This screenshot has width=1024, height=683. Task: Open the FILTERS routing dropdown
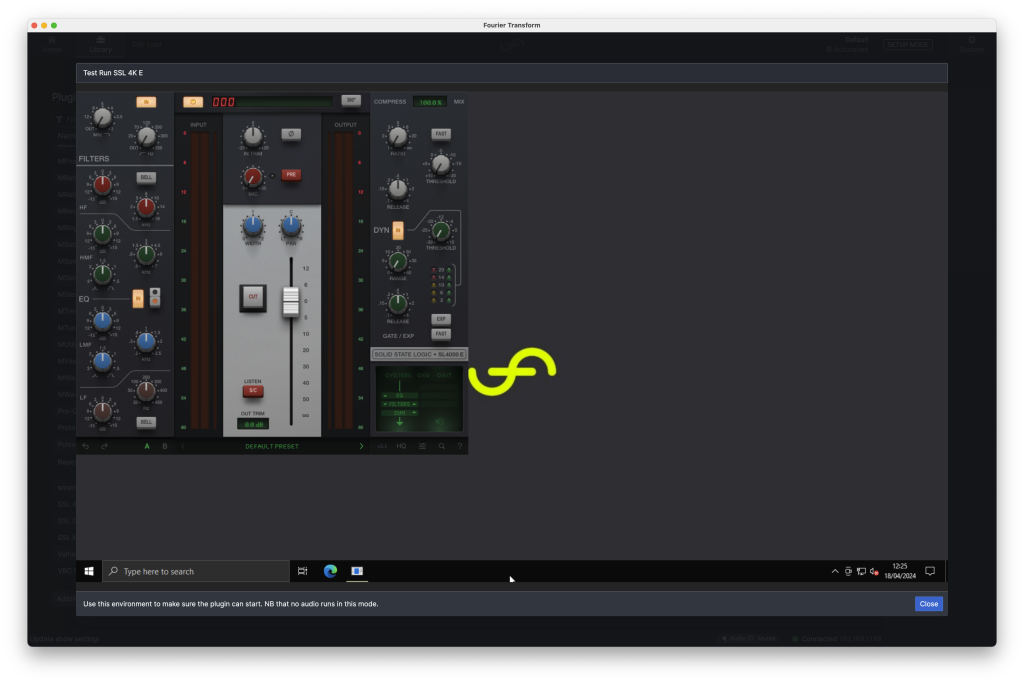pos(400,404)
